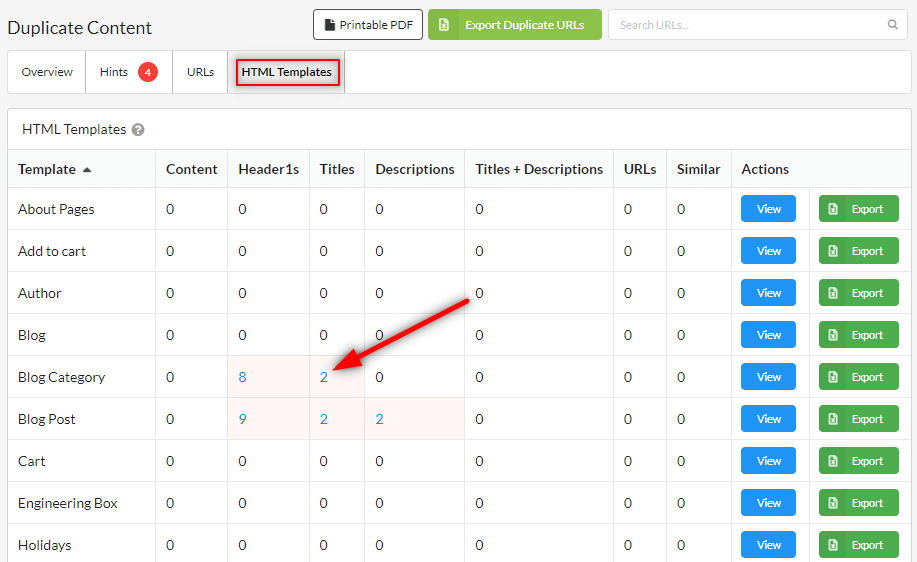The width and height of the screenshot is (917, 562).
Task: Open Blog Post duplicate Descriptions count 2
Action: pos(379,419)
